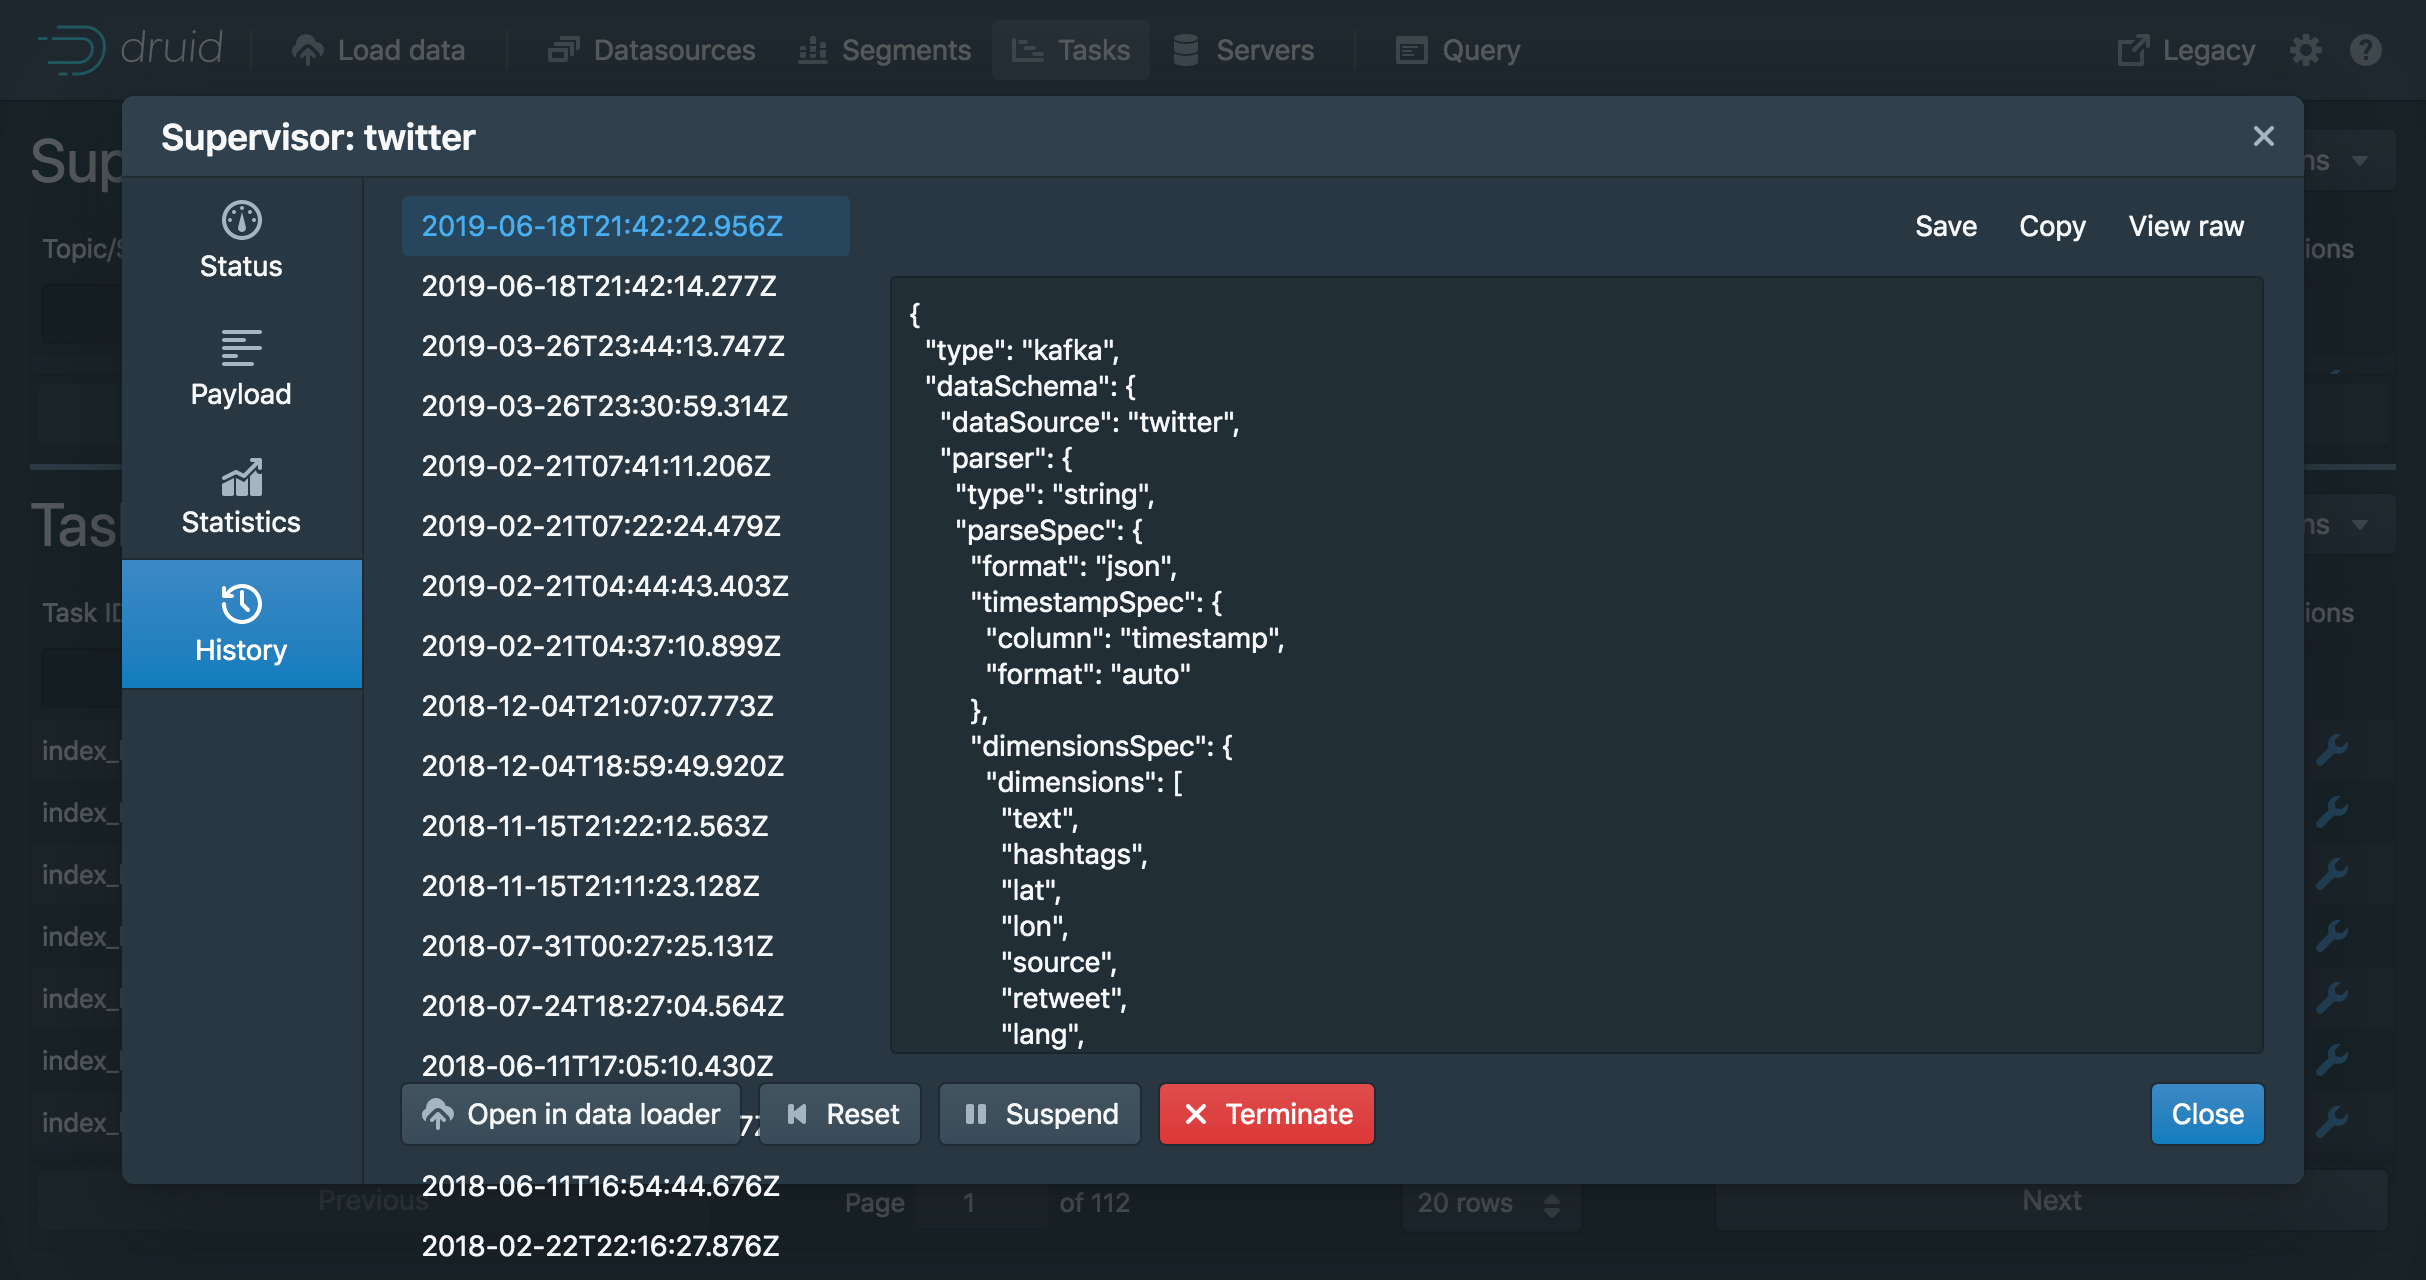Select history entry 2019-06-18T21:42:14.277Z
This screenshot has width=2426, height=1280.
(x=625, y=286)
